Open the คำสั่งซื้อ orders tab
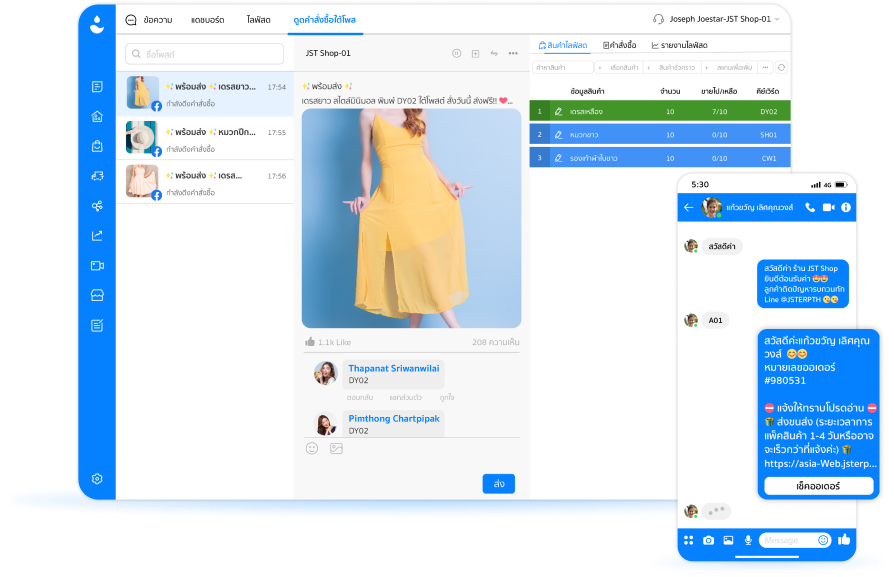 pos(619,45)
